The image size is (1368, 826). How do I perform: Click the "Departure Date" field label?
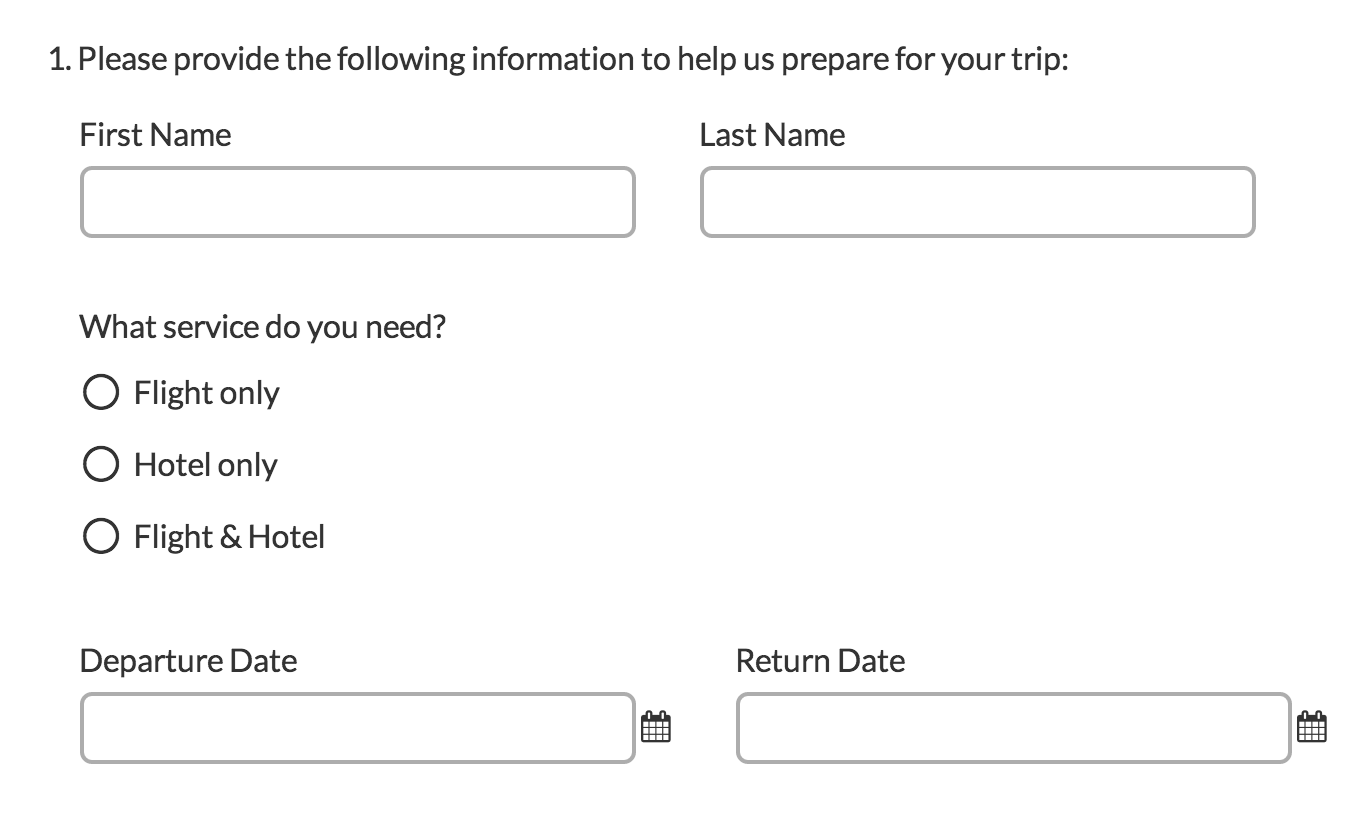(188, 661)
